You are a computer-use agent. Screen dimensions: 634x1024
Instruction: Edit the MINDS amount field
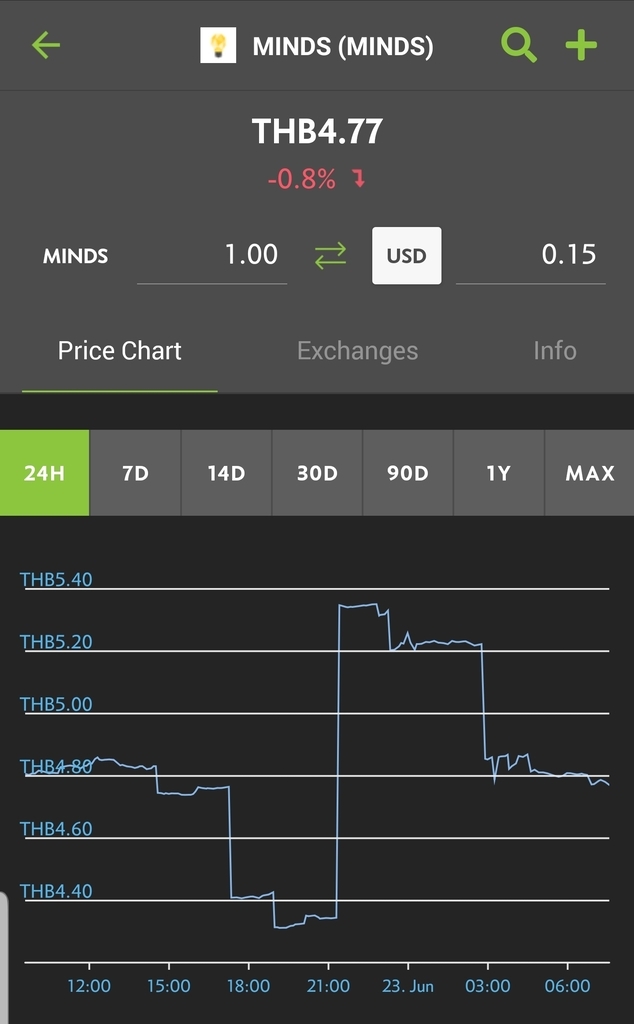click(212, 256)
